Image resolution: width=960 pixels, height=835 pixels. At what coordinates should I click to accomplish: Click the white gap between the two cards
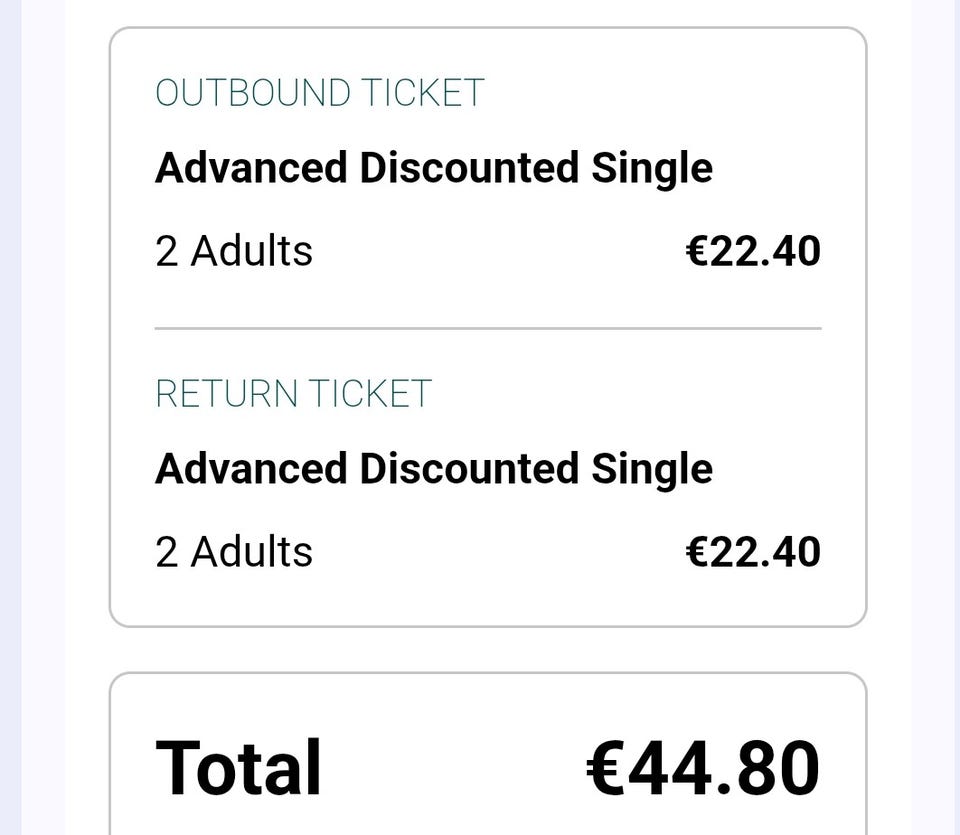click(x=488, y=650)
